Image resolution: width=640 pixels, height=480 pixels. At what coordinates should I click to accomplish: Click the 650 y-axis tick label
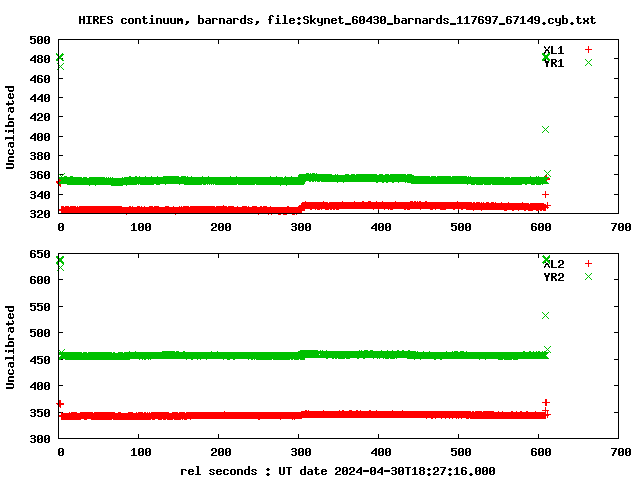[x=40, y=254]
